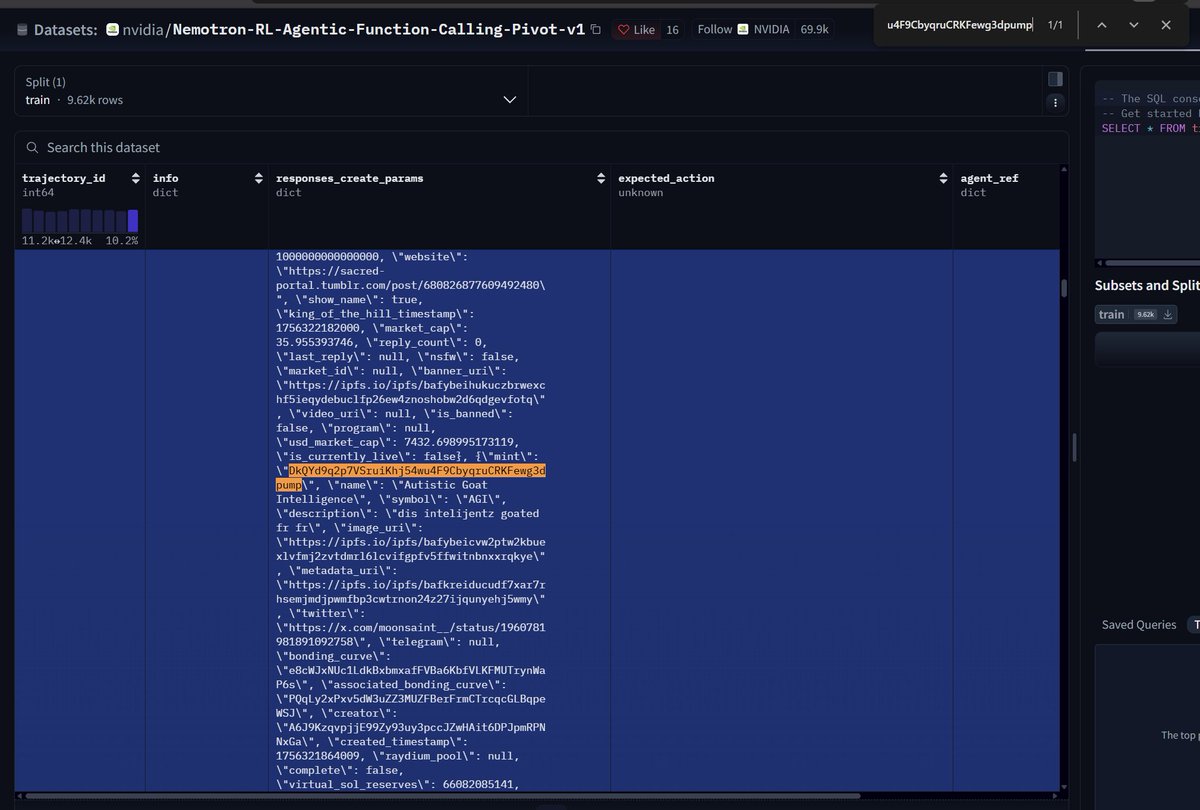Click the Datasets database icon
The width and height of the screenshot is (1200, 810).
tap(23, 31)
